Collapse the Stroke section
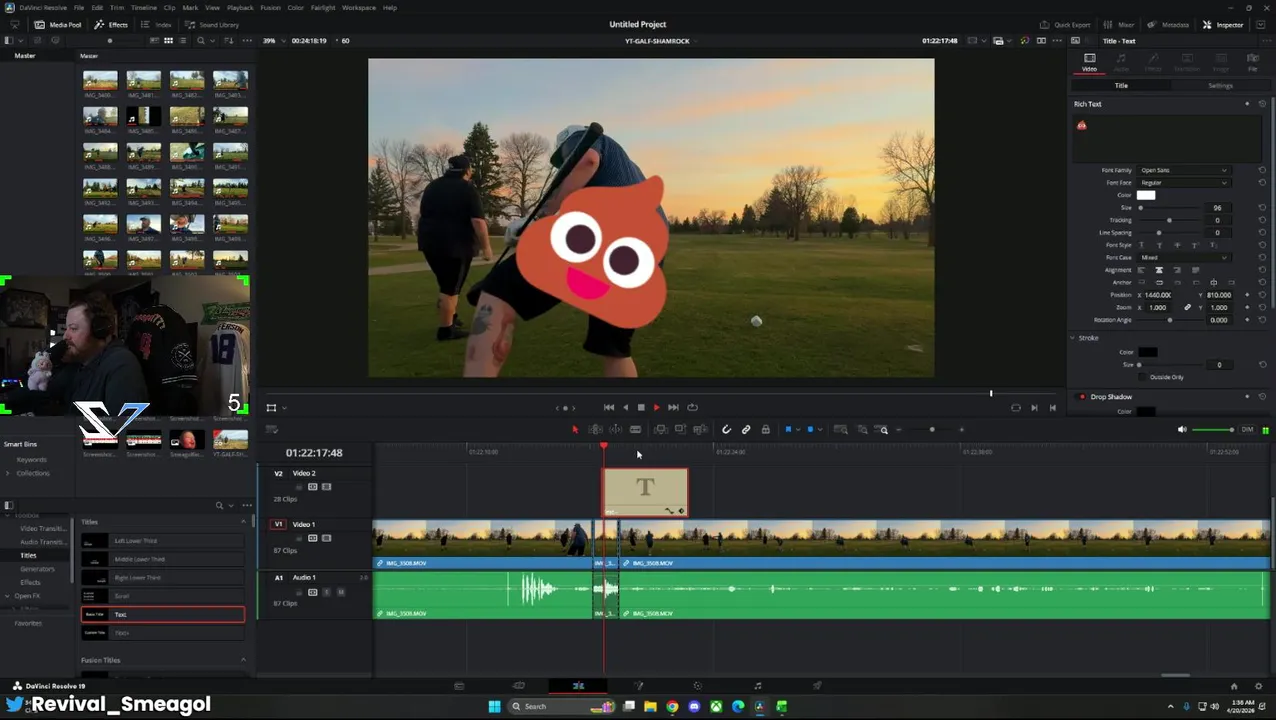Image resolution: width=1276 pixels, height=720 pixels. [1074, 338]
